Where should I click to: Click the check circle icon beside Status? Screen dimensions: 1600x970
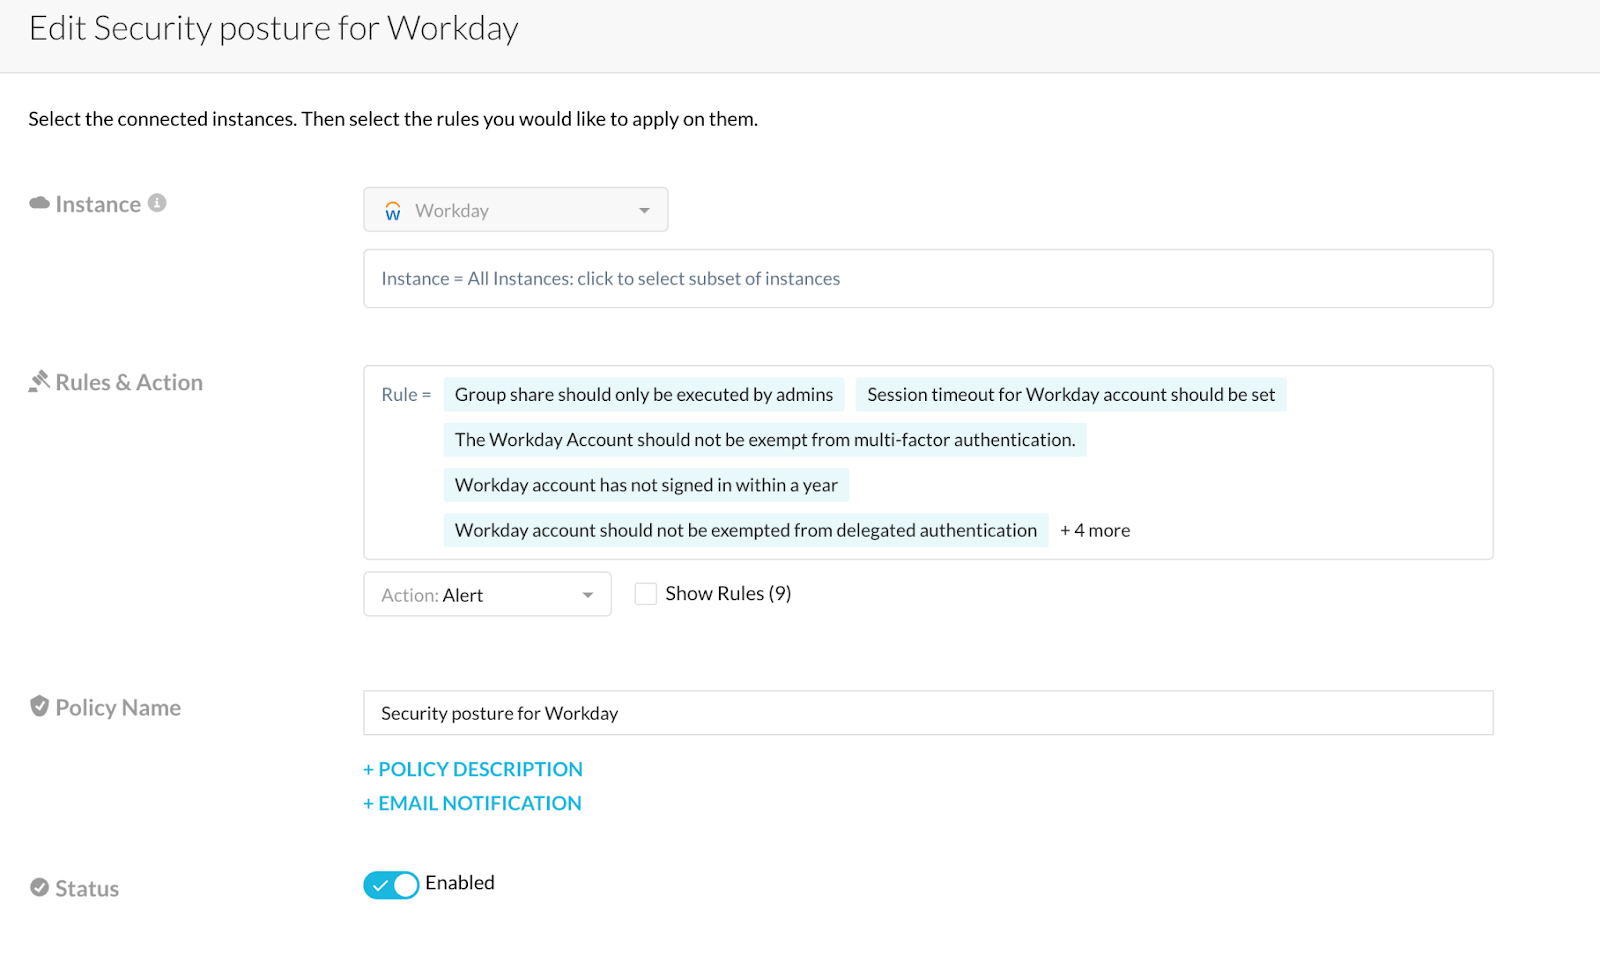[39, 887]
